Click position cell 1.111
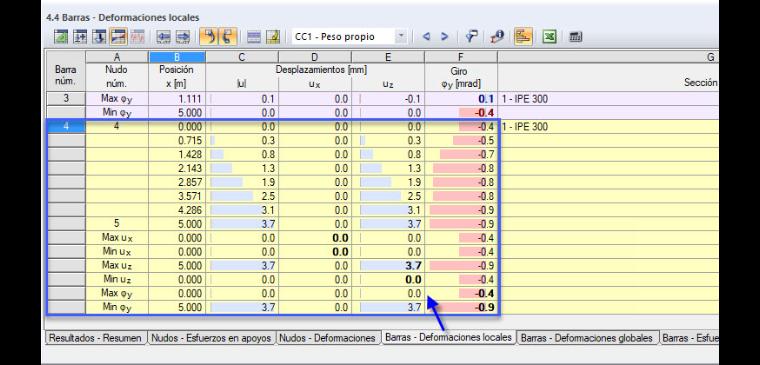Screen dimensions: 760x365 click(177, 99)
